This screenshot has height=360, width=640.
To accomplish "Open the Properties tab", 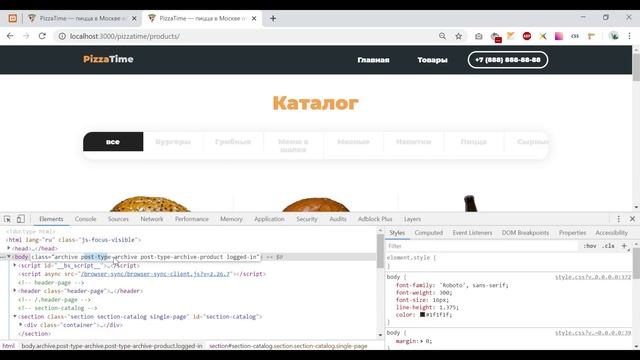I will pyautogui.click(x=572, y=233).
